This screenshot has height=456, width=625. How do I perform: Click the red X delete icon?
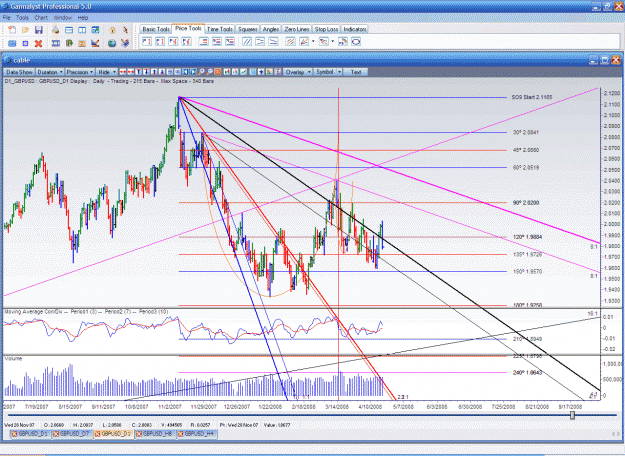[38, 43]
